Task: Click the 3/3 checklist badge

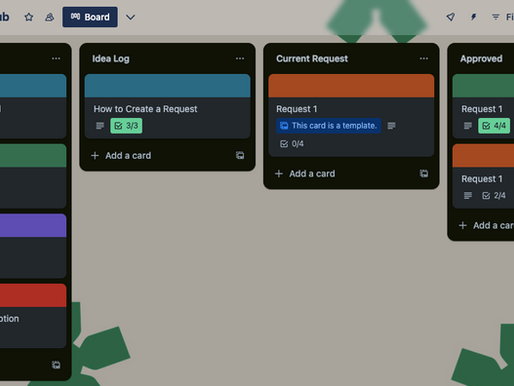Action: (126, 126)
